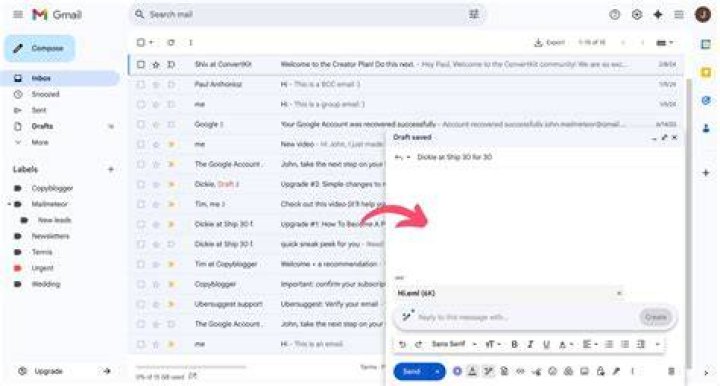Open Contacts side panel icon

pos(706,129)
